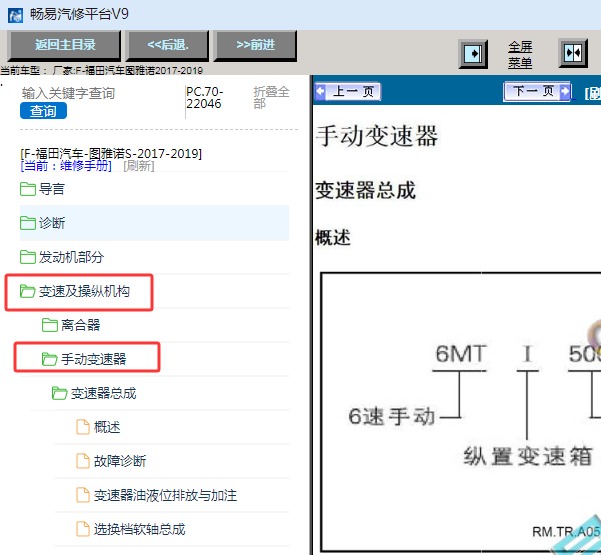The width and height of the screenshot is (601, 555).
Task: Collapse 变速器总成 folder
Action: pos(170,394)
